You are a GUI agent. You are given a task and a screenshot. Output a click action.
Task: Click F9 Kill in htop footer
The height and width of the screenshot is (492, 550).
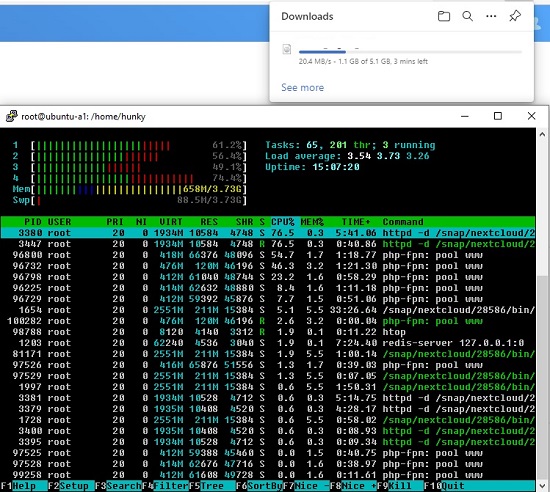pos(400,486)
